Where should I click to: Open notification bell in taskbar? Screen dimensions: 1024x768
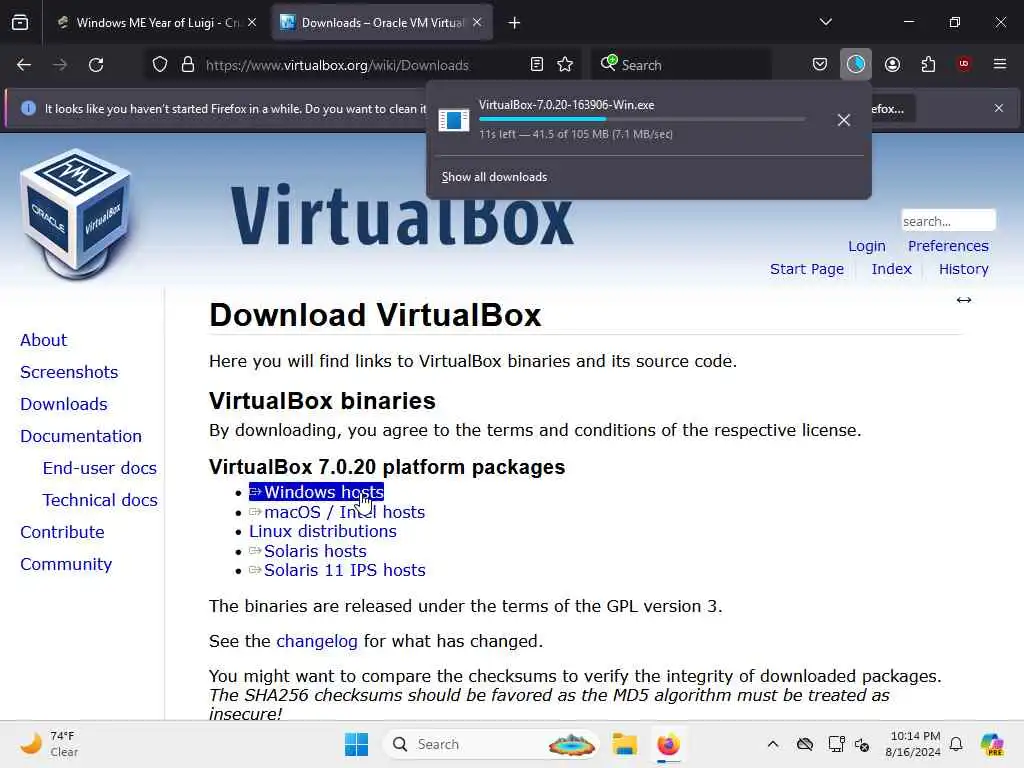956,744
